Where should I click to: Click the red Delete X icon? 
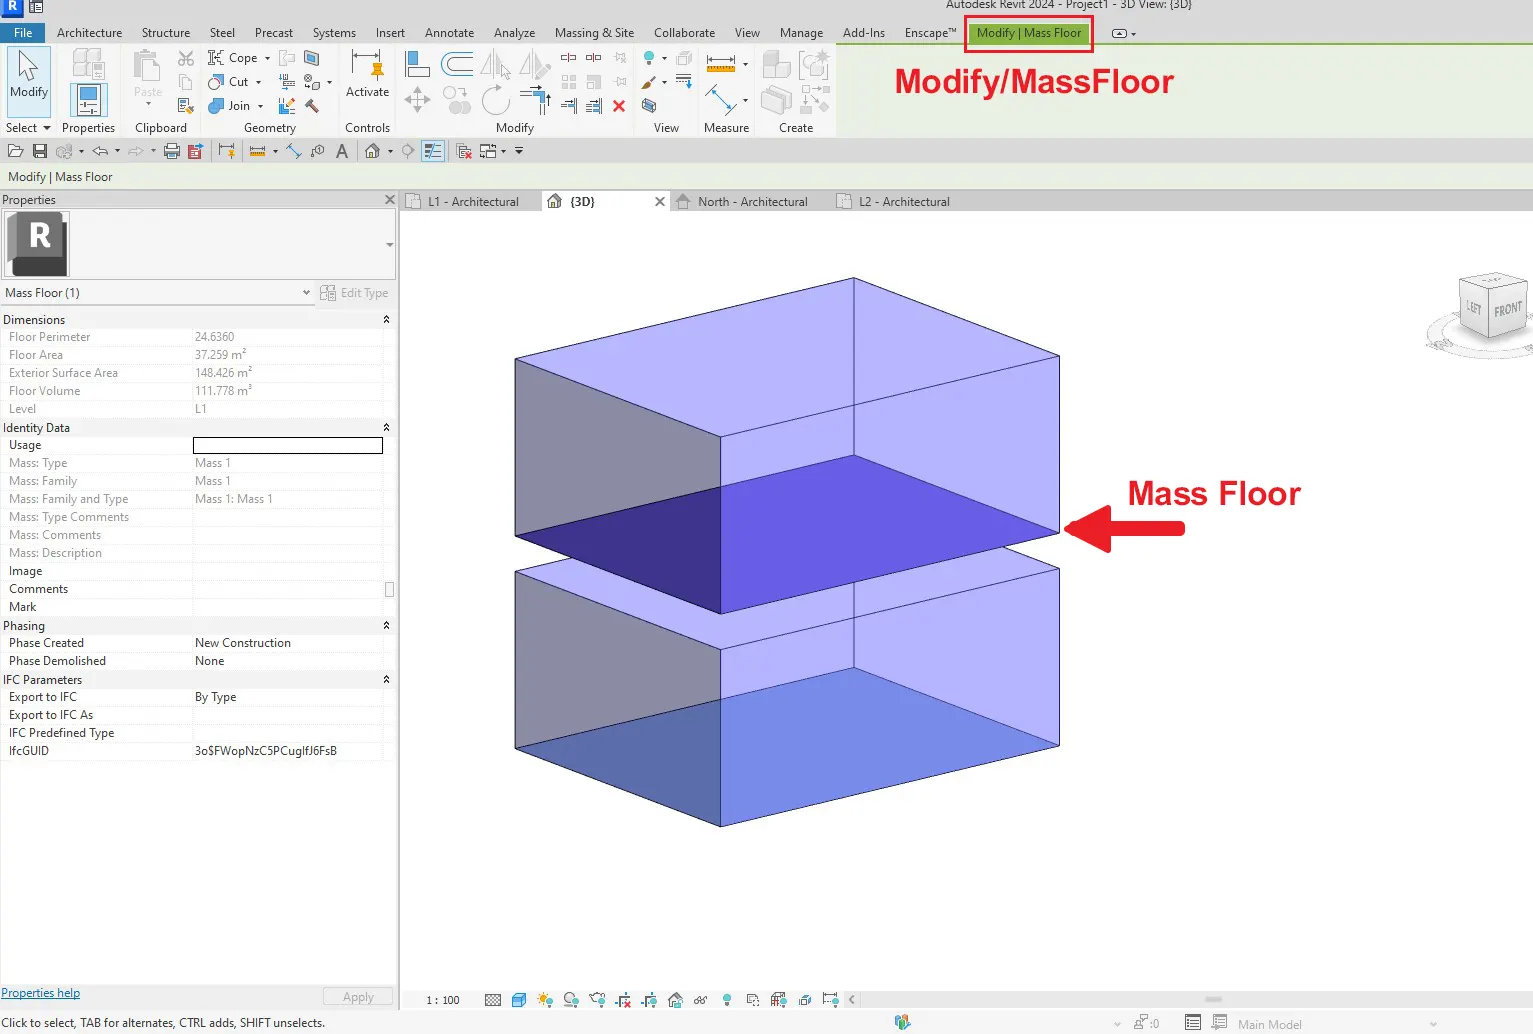[619, 106]
